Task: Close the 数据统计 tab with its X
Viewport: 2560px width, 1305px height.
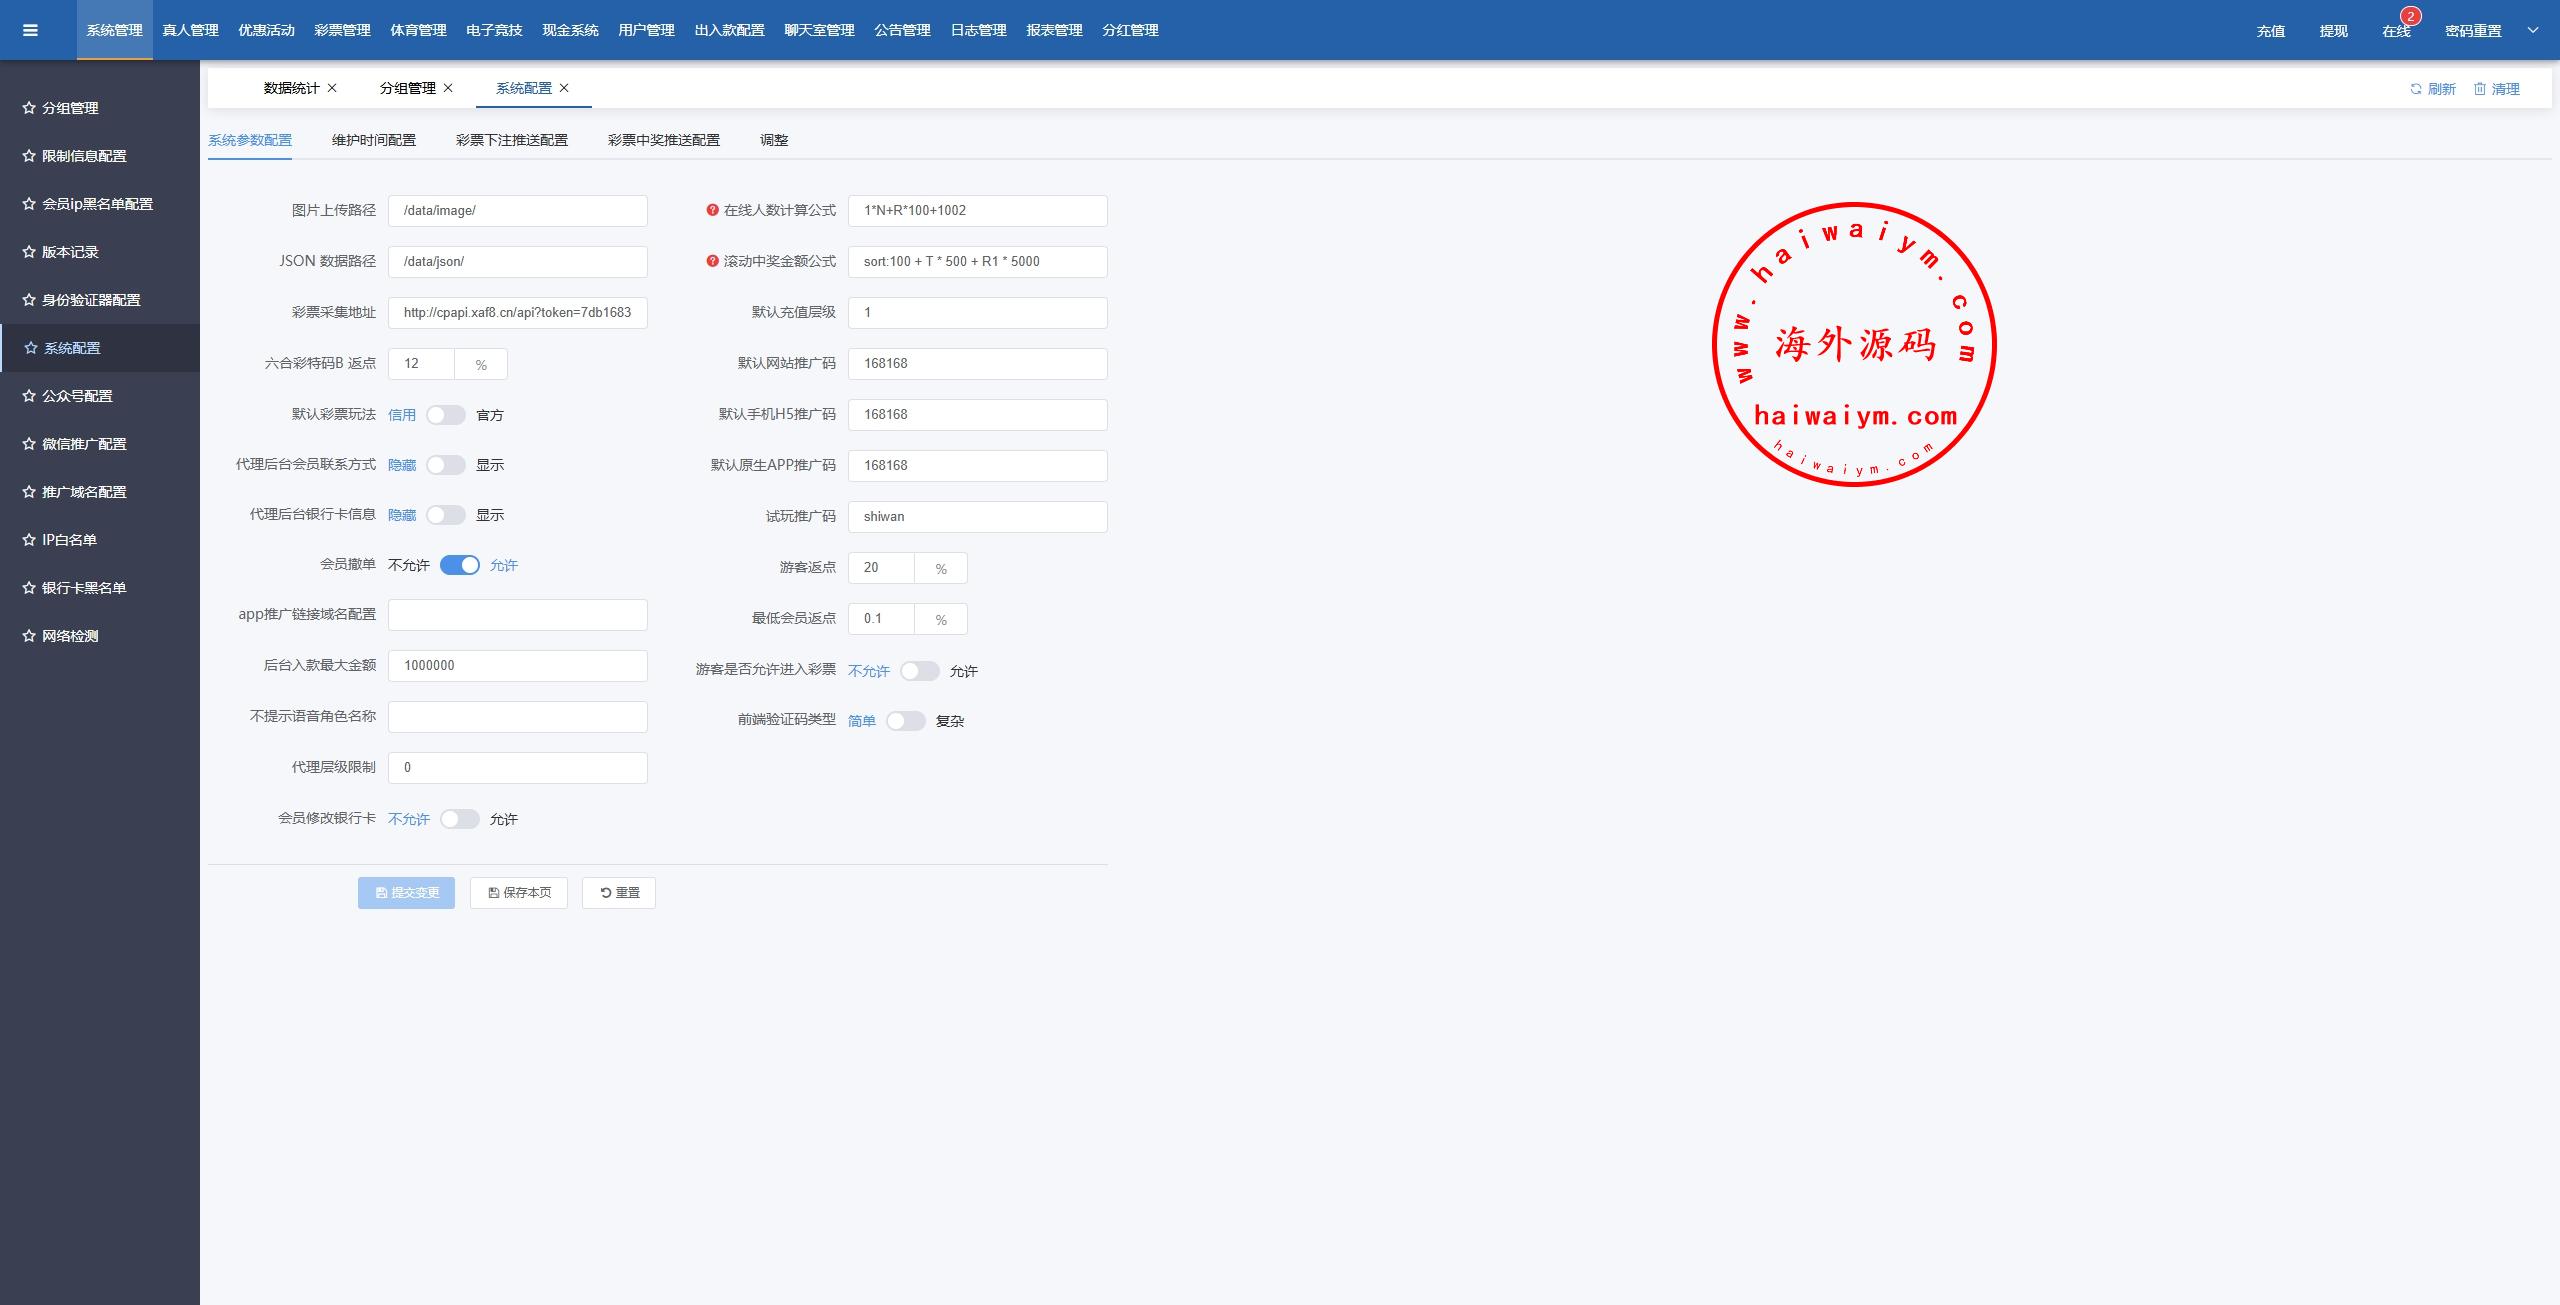Action: point(332,88)
